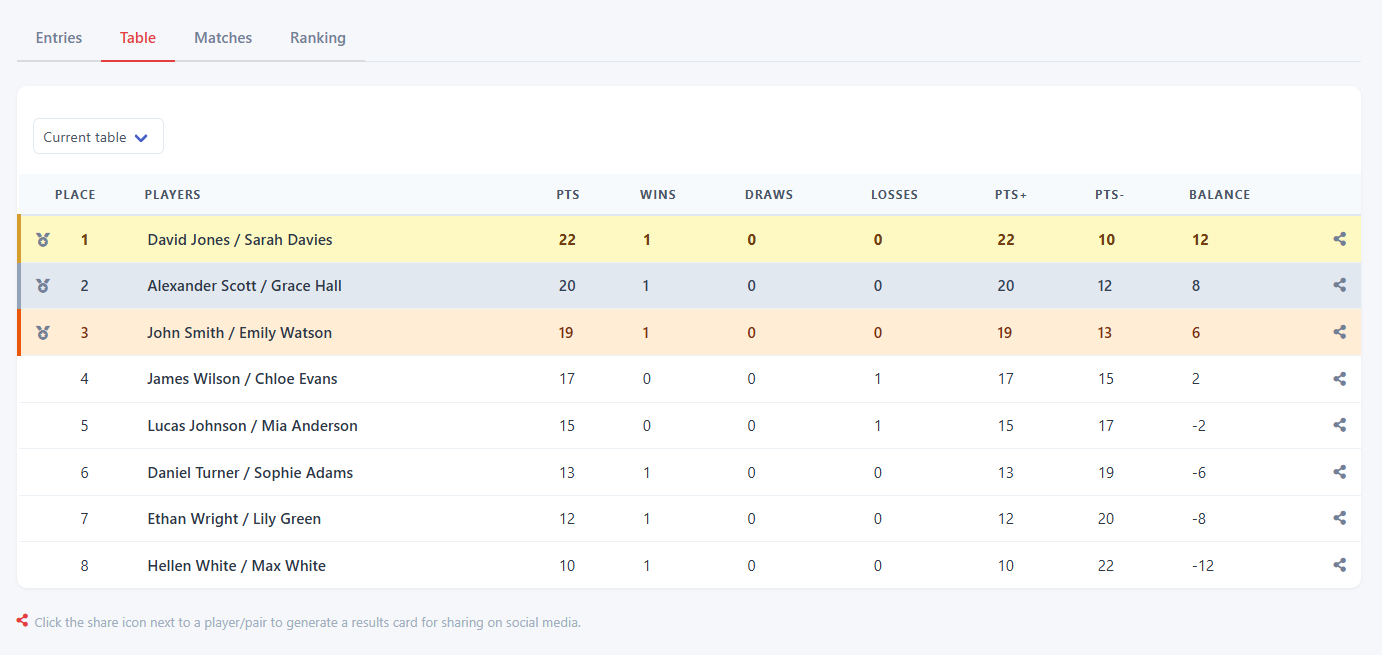Image resolution: width=1382 pixels, height=655 pixels.
Task: Click the red share icon in the footer hint
Action: coord(22,621)
